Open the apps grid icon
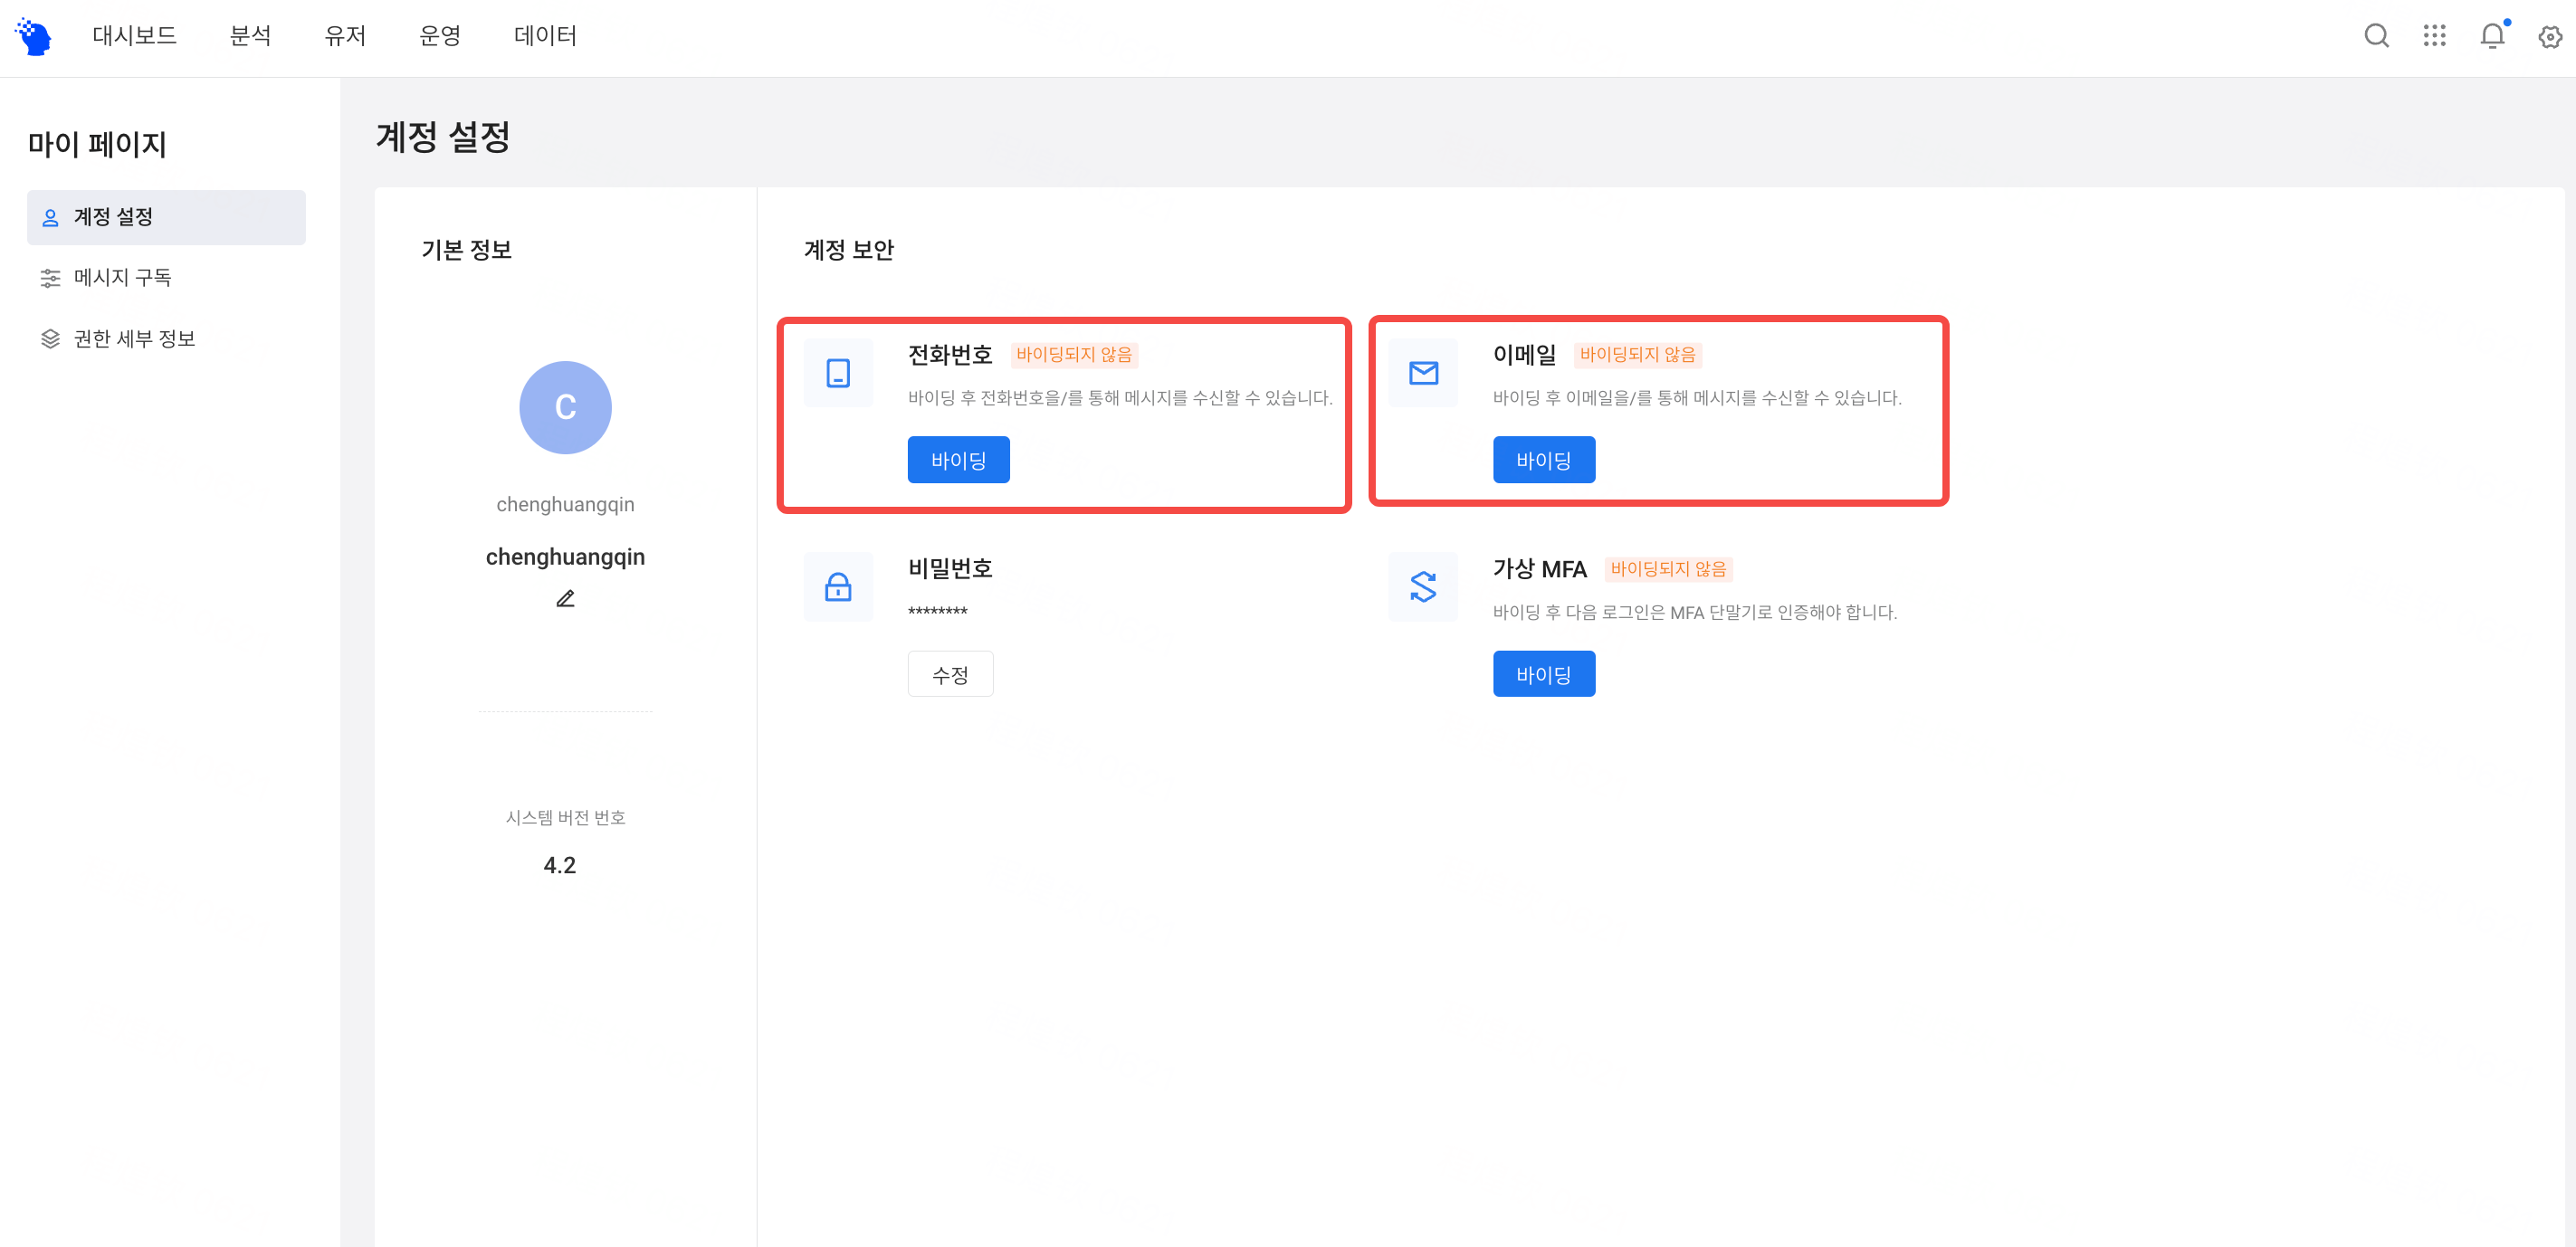 coord(2434,37)
